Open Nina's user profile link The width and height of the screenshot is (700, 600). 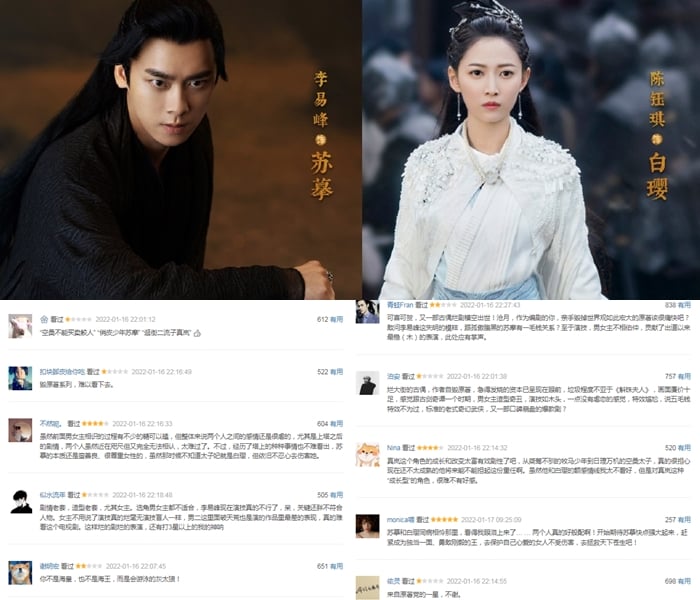pos(393,448)
